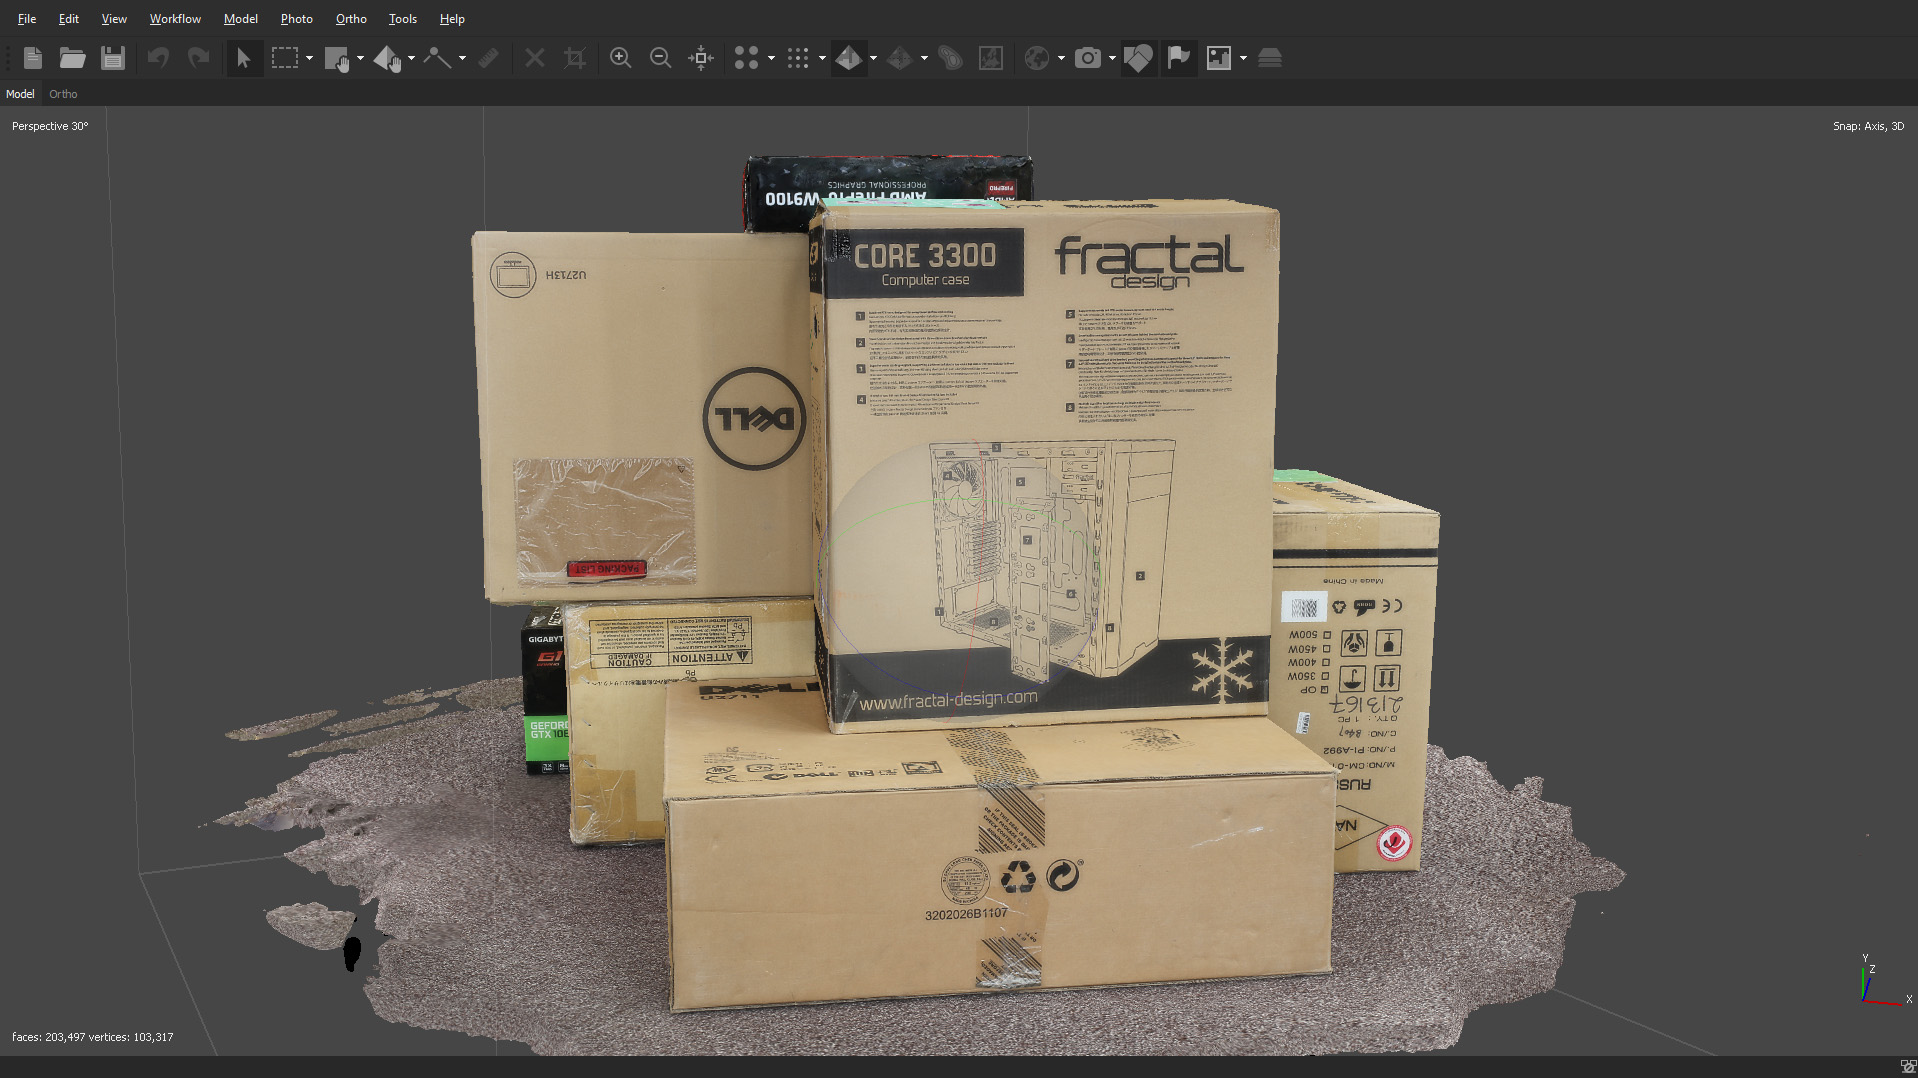Screen dimensions: 1918x1078
Task: Create a new project document
Action: 33,58
